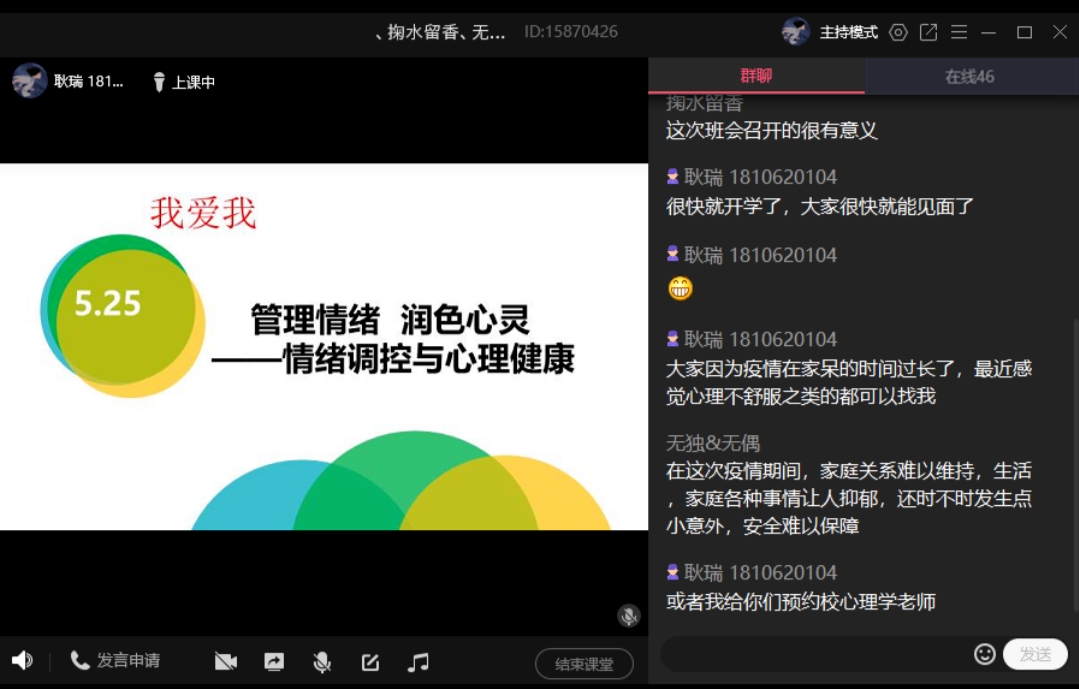Viewport: 1079px width, 689px height.
Task: Click the pop-out window icon
Action: coord(928,32)
